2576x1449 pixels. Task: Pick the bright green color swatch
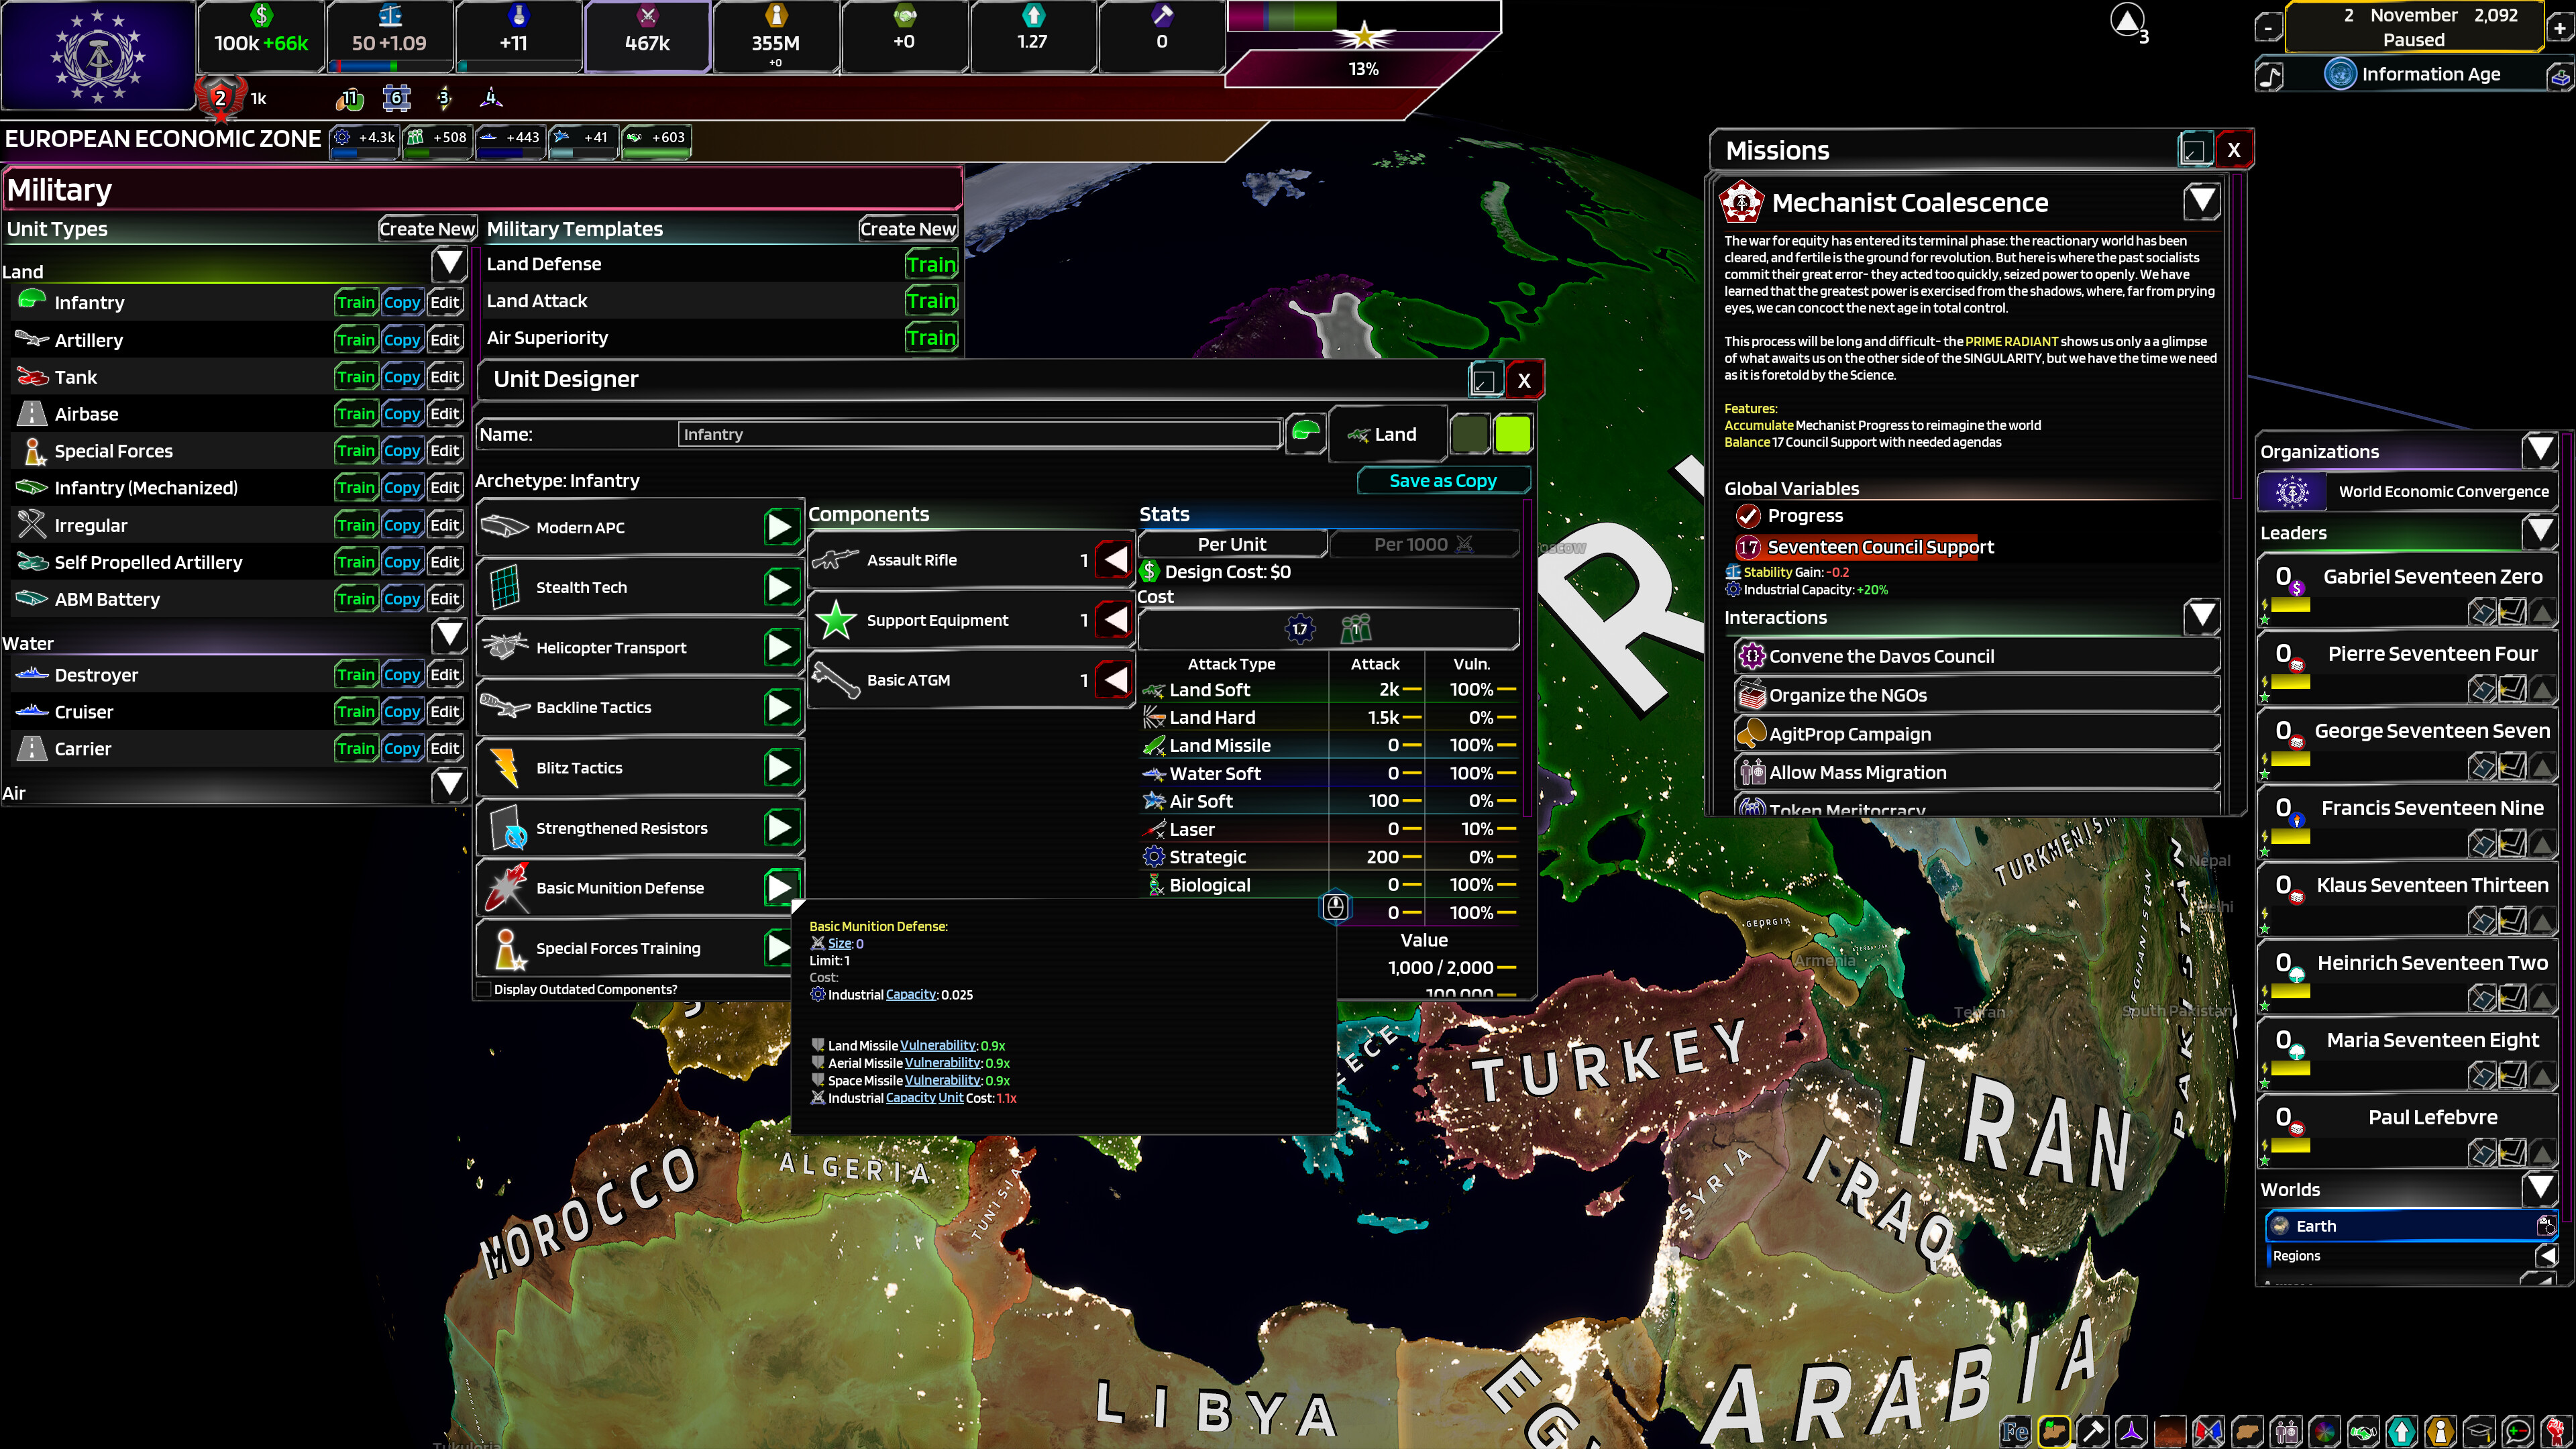click(1512, 434)
